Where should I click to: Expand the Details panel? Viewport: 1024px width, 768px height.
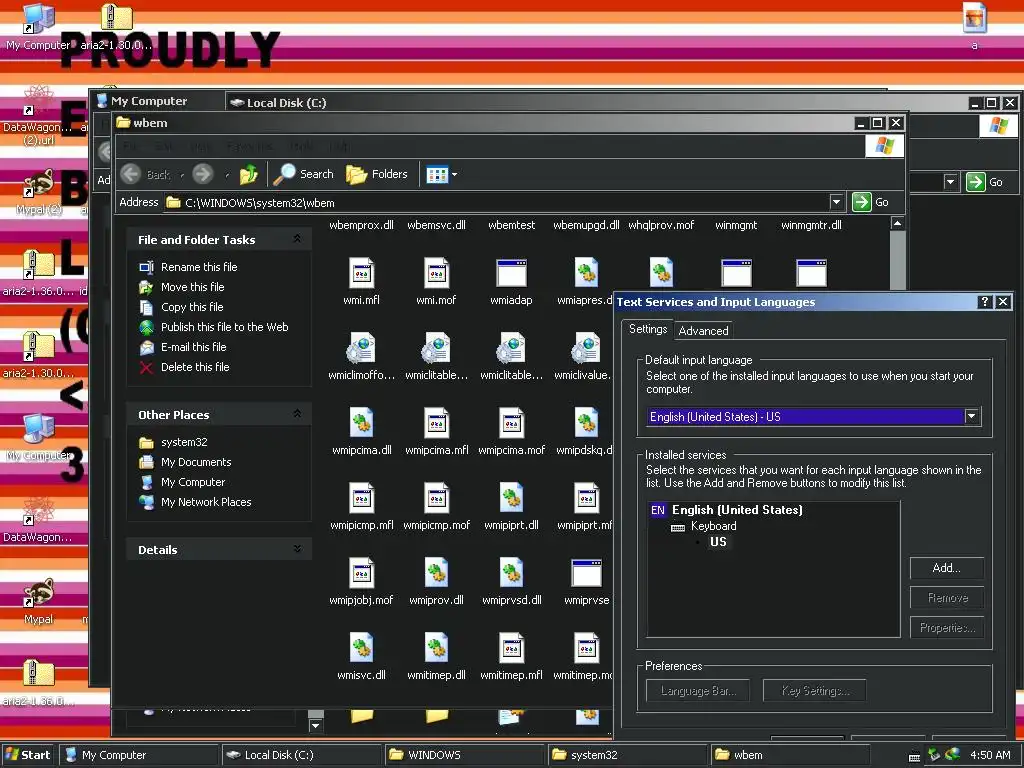(x=297, y=549)
